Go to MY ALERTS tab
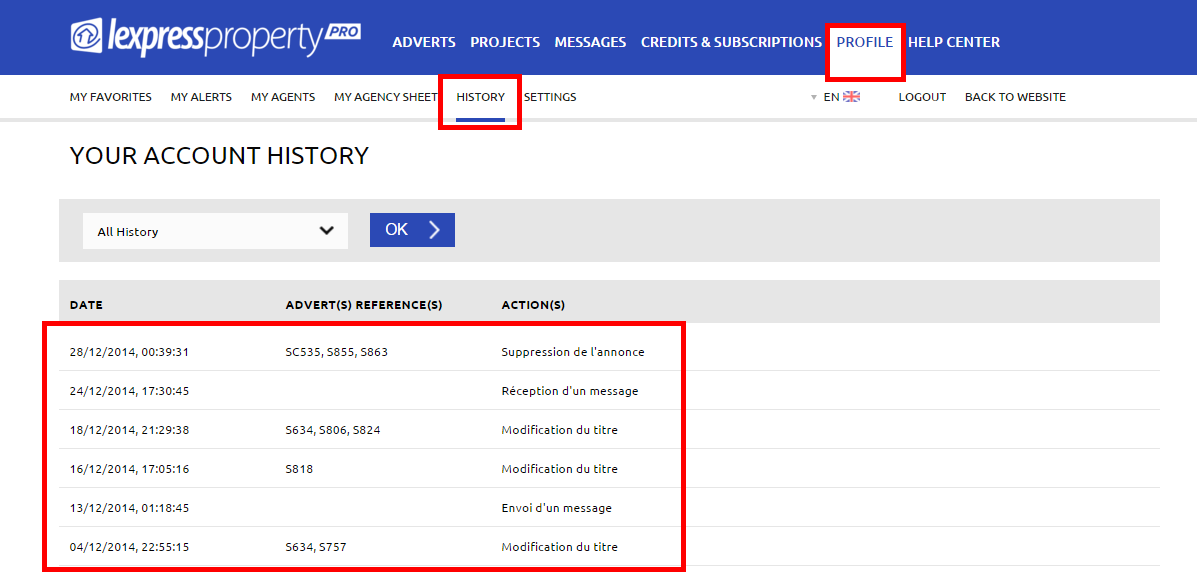The width and height of the screenshot is (1197, 572). coord(202,97)
